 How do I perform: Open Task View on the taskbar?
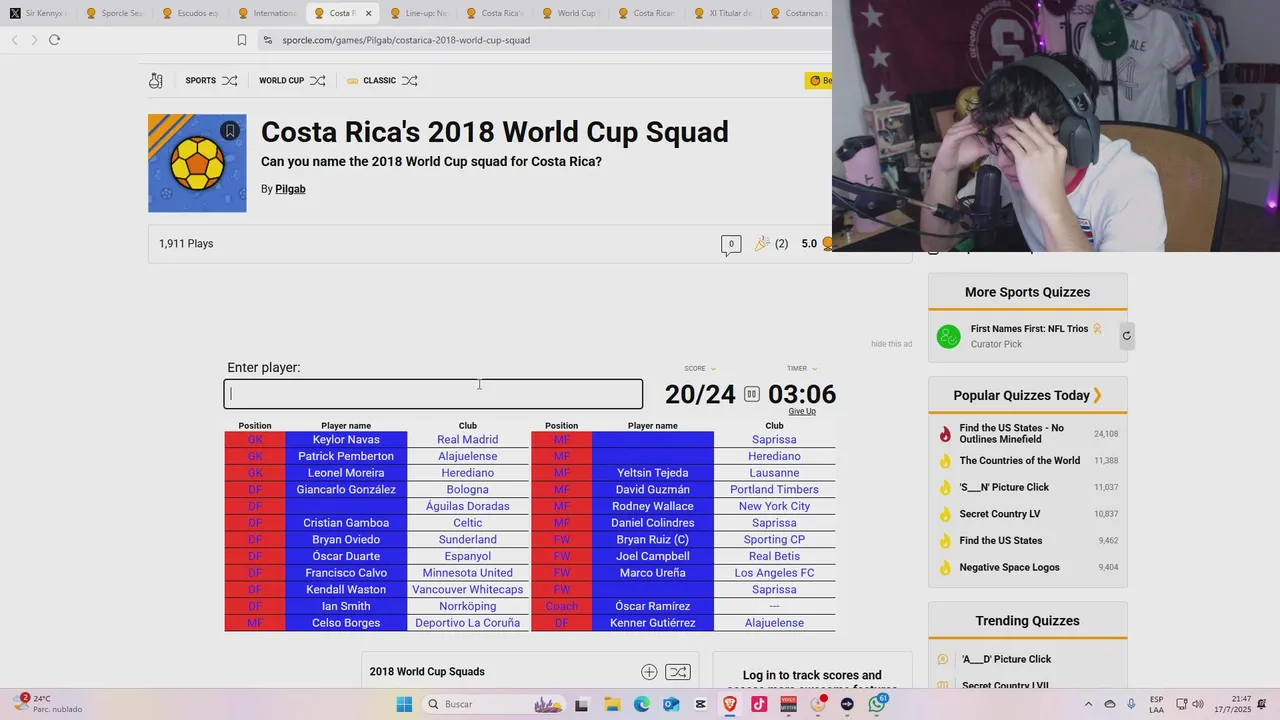[581, 704]
